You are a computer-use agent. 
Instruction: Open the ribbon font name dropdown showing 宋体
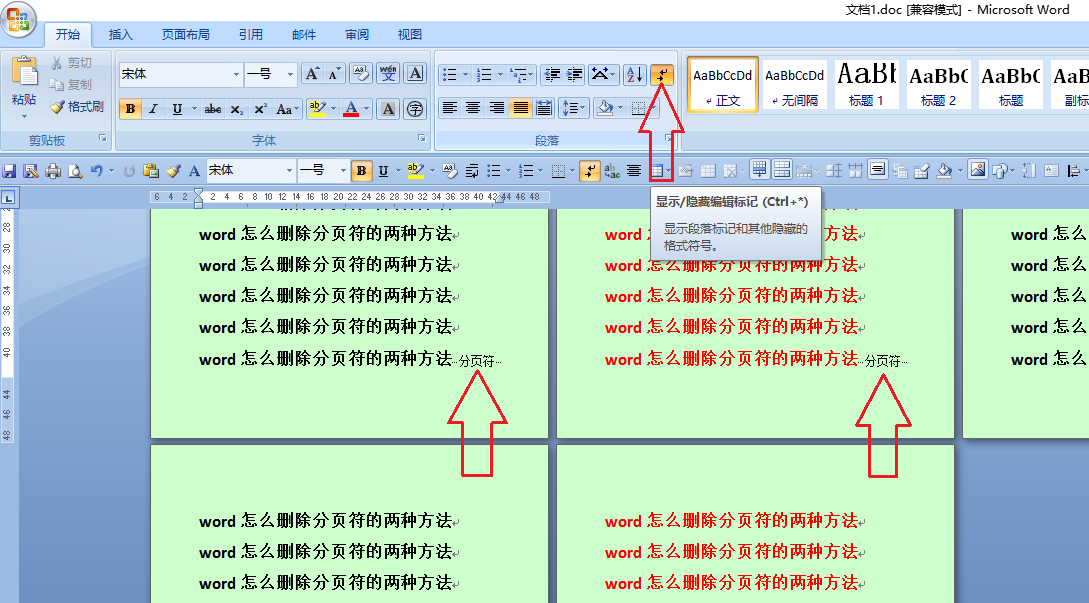(236, 74)
